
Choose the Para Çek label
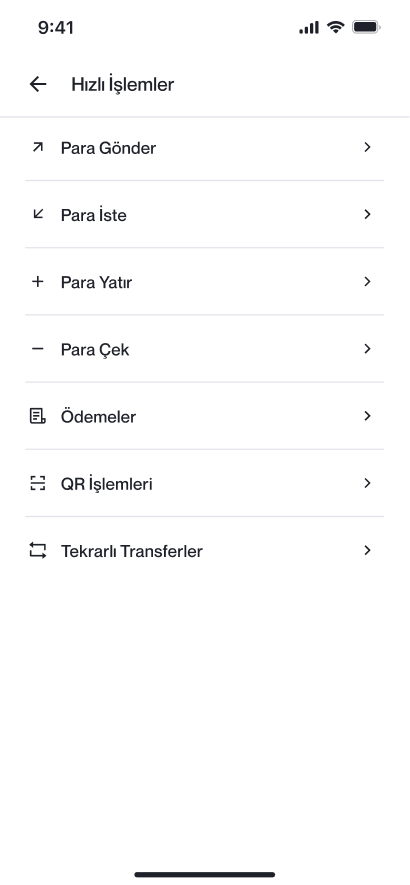click(x=95, y=350)
